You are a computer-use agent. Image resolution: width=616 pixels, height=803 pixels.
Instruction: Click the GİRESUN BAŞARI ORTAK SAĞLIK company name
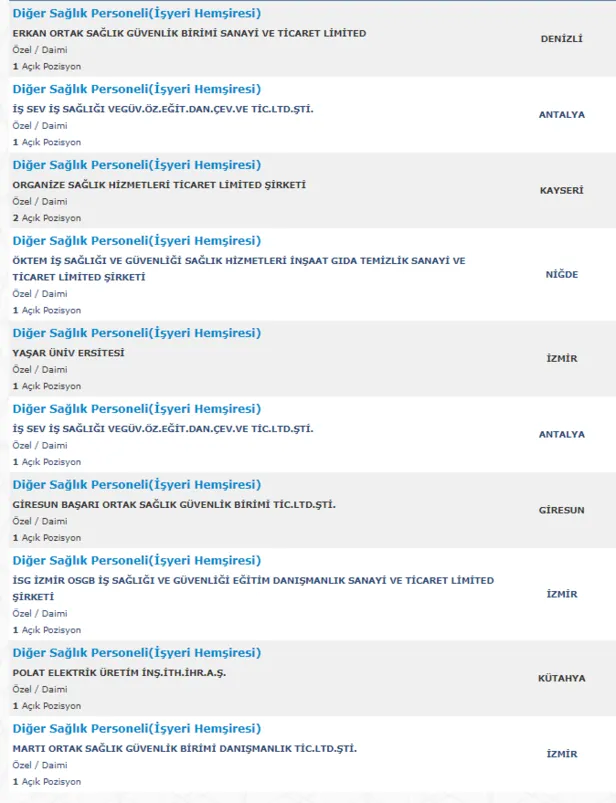[x=174, y=505]
